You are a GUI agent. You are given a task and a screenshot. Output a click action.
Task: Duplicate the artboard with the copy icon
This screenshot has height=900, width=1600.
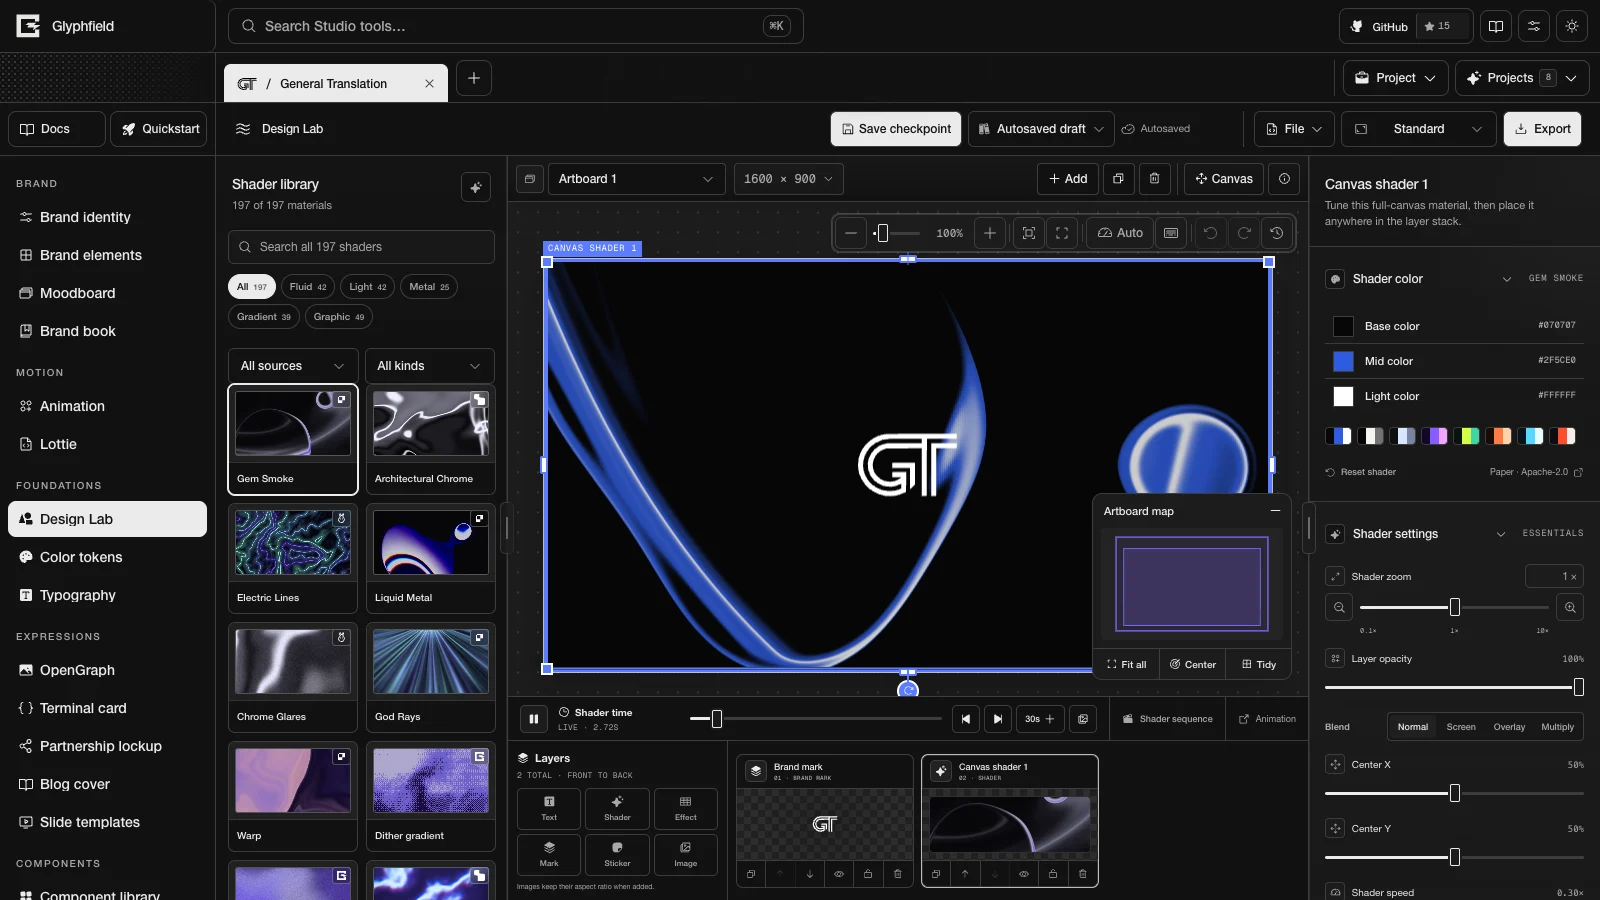coord(1118,179)
